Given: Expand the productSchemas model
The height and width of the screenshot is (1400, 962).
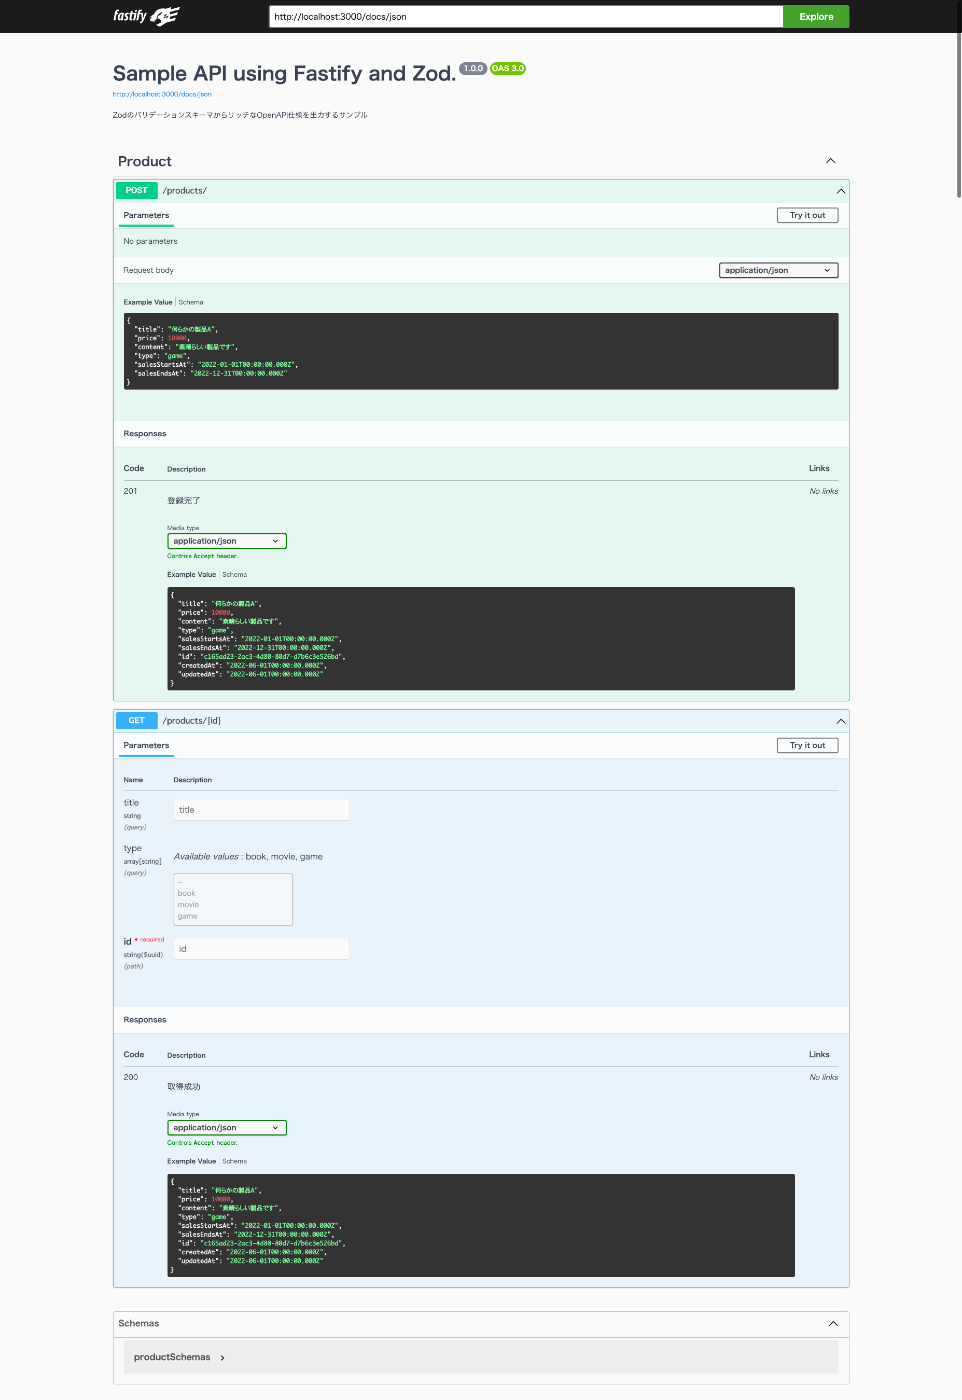Looking at the screenshot, I should point(222,1358).
